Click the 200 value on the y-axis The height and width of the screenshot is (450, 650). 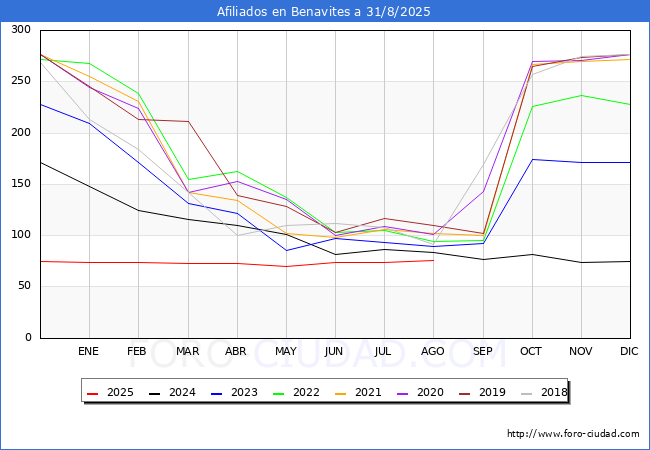pyautogui.click(x=21, y=133)
